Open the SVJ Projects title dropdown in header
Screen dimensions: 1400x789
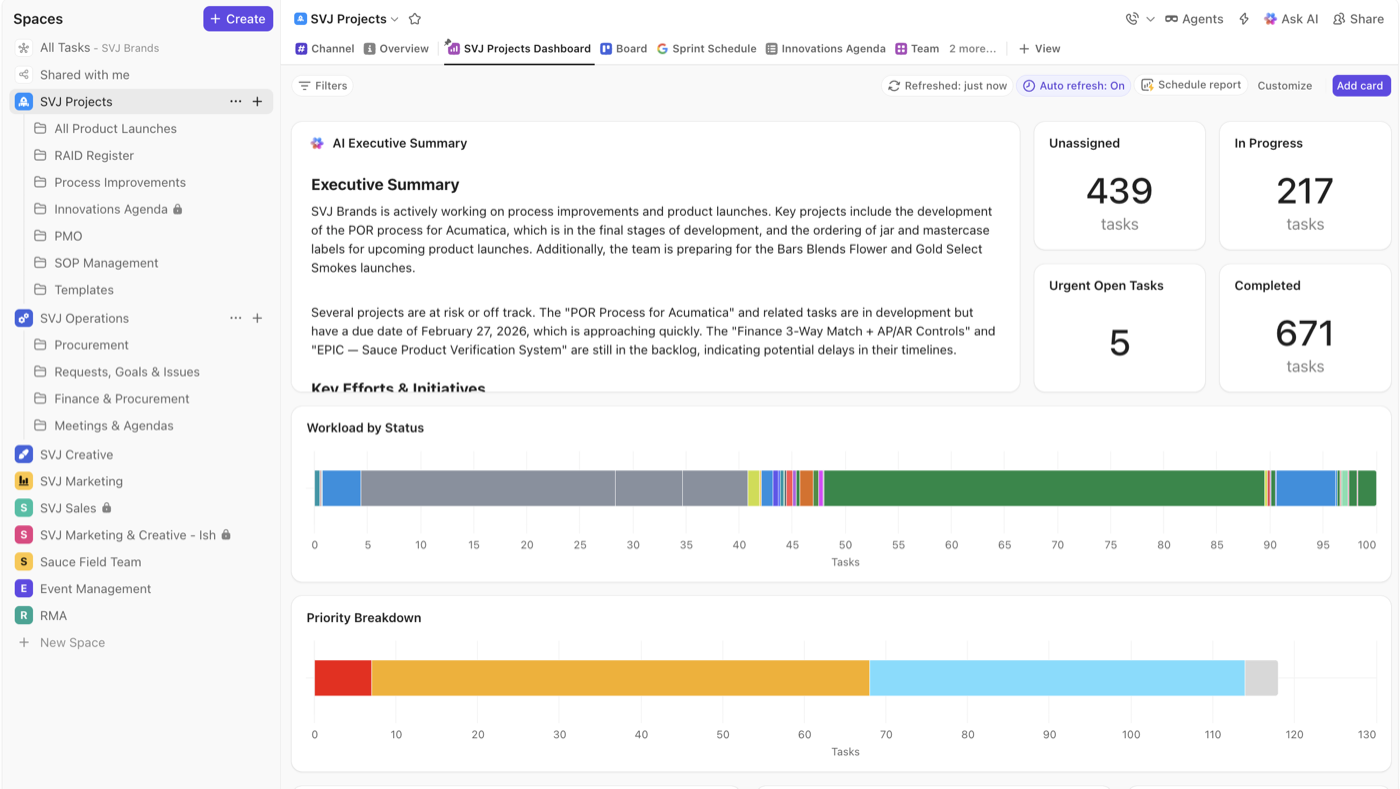click(395, 19)
